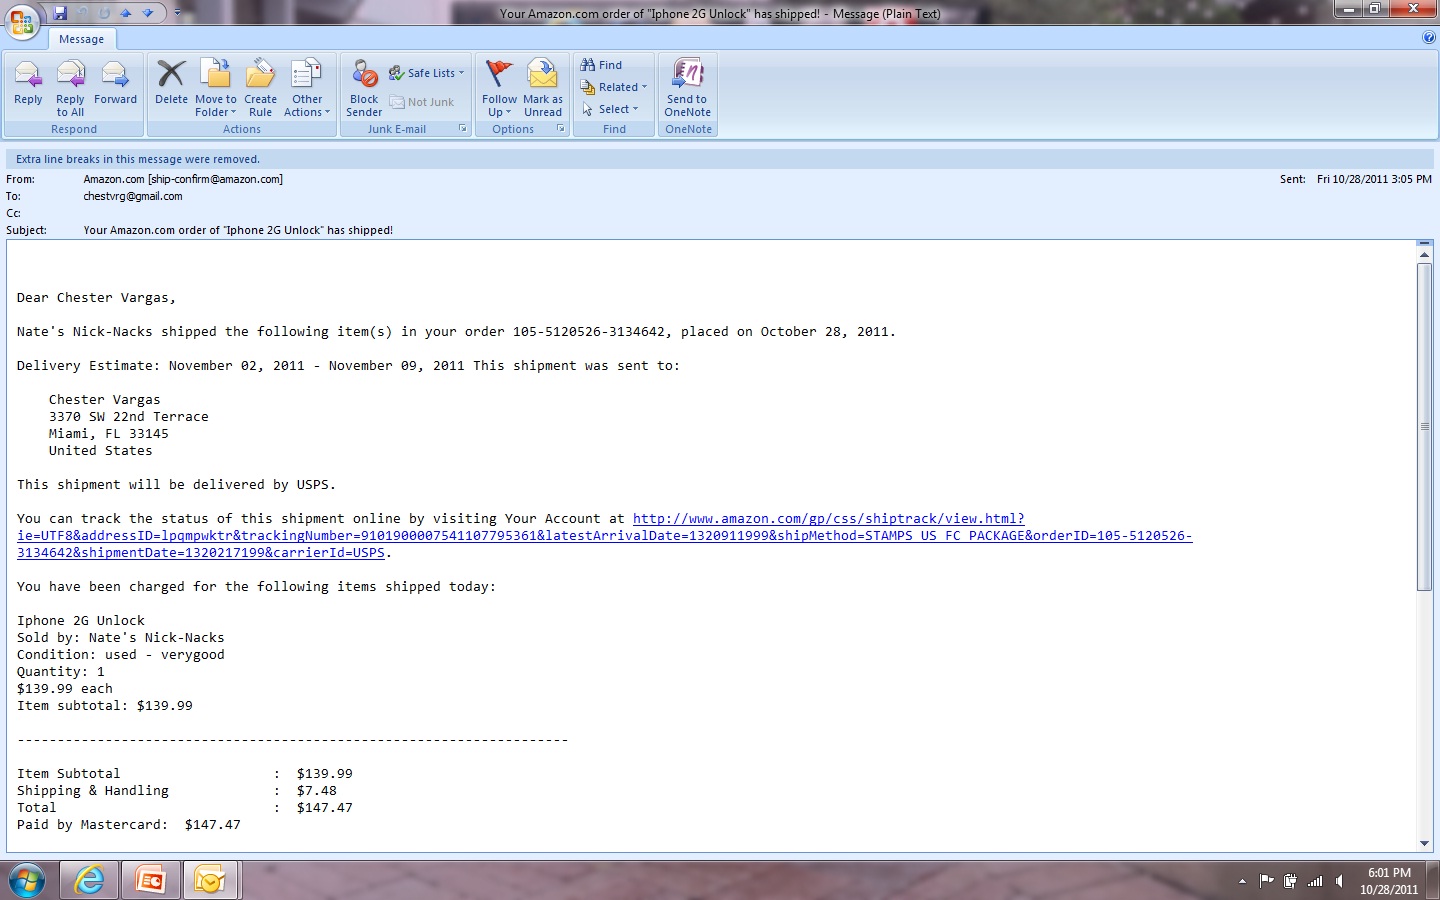Click Find in the ribbon
Image resolution: width=1440 pixels, height=900 pixels.
tap(602, 65)
